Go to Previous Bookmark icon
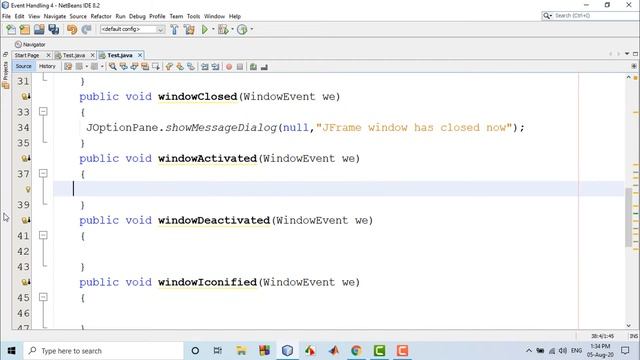This screenshot has width=640, height=360. coord(169,67)
